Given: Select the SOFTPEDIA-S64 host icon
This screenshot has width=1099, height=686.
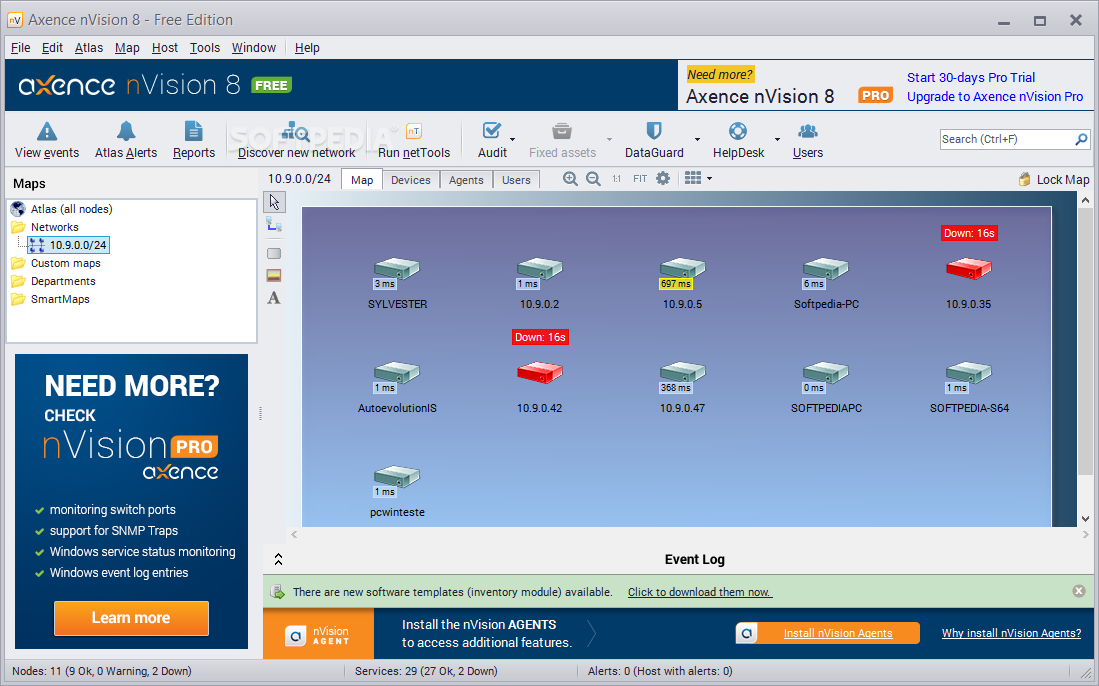Looking at the screenshot, I should (969, 374).
